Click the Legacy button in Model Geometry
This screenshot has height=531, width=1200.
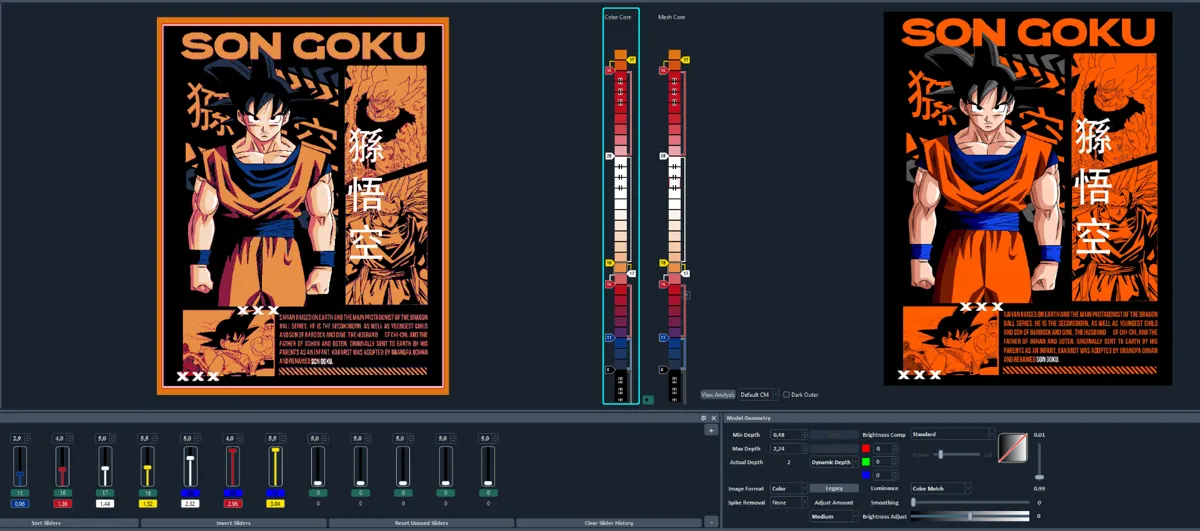point(834,488)
